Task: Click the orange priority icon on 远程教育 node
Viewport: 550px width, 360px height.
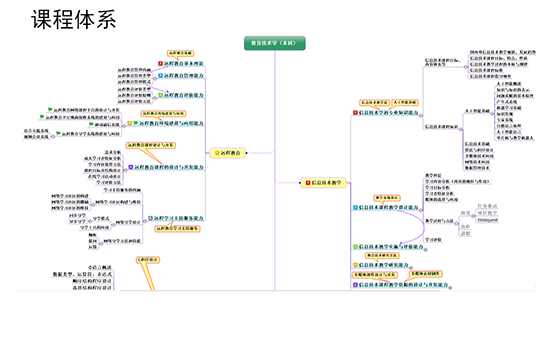Action: tap(217, 153)
